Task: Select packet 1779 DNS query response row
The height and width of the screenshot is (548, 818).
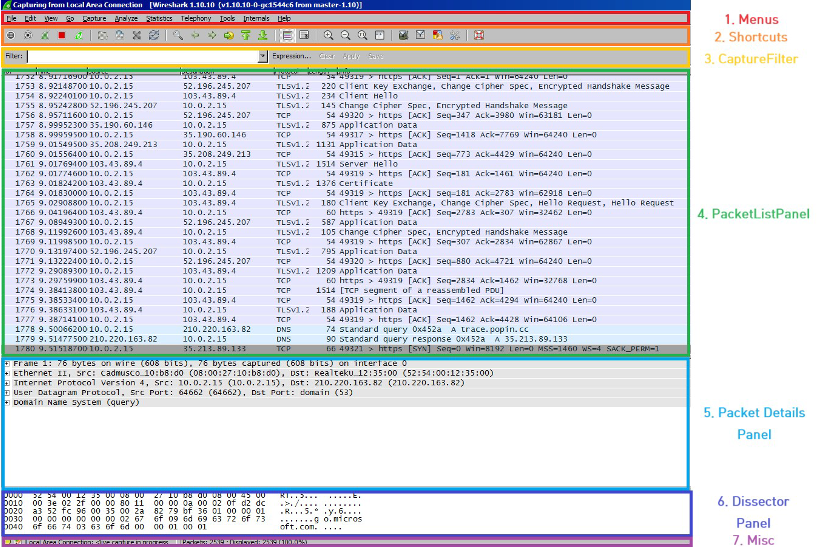Action: pyautogui.click(x=345, y=339)
